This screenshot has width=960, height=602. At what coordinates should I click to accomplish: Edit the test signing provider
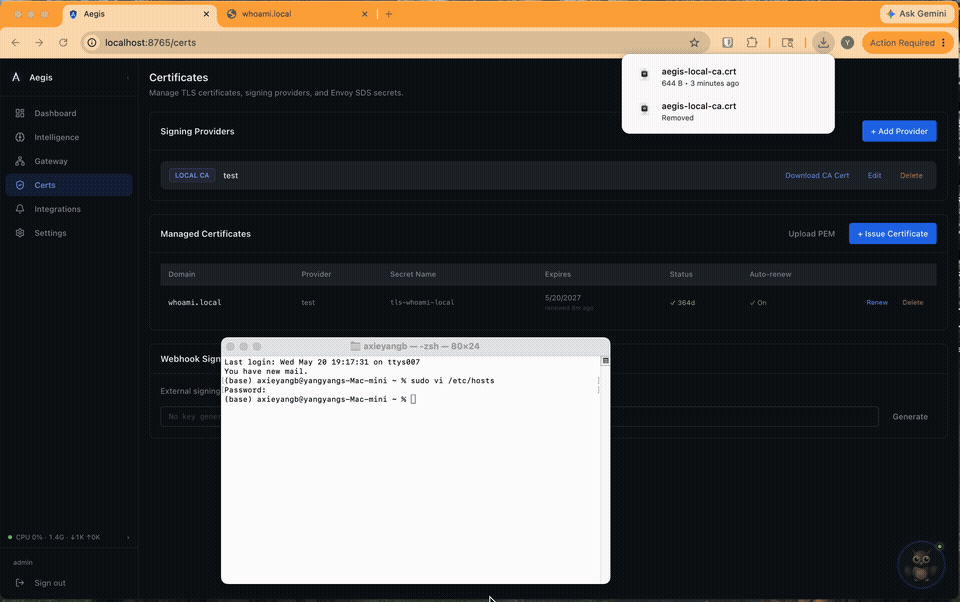pyautogui.click(x=874, y=175)
